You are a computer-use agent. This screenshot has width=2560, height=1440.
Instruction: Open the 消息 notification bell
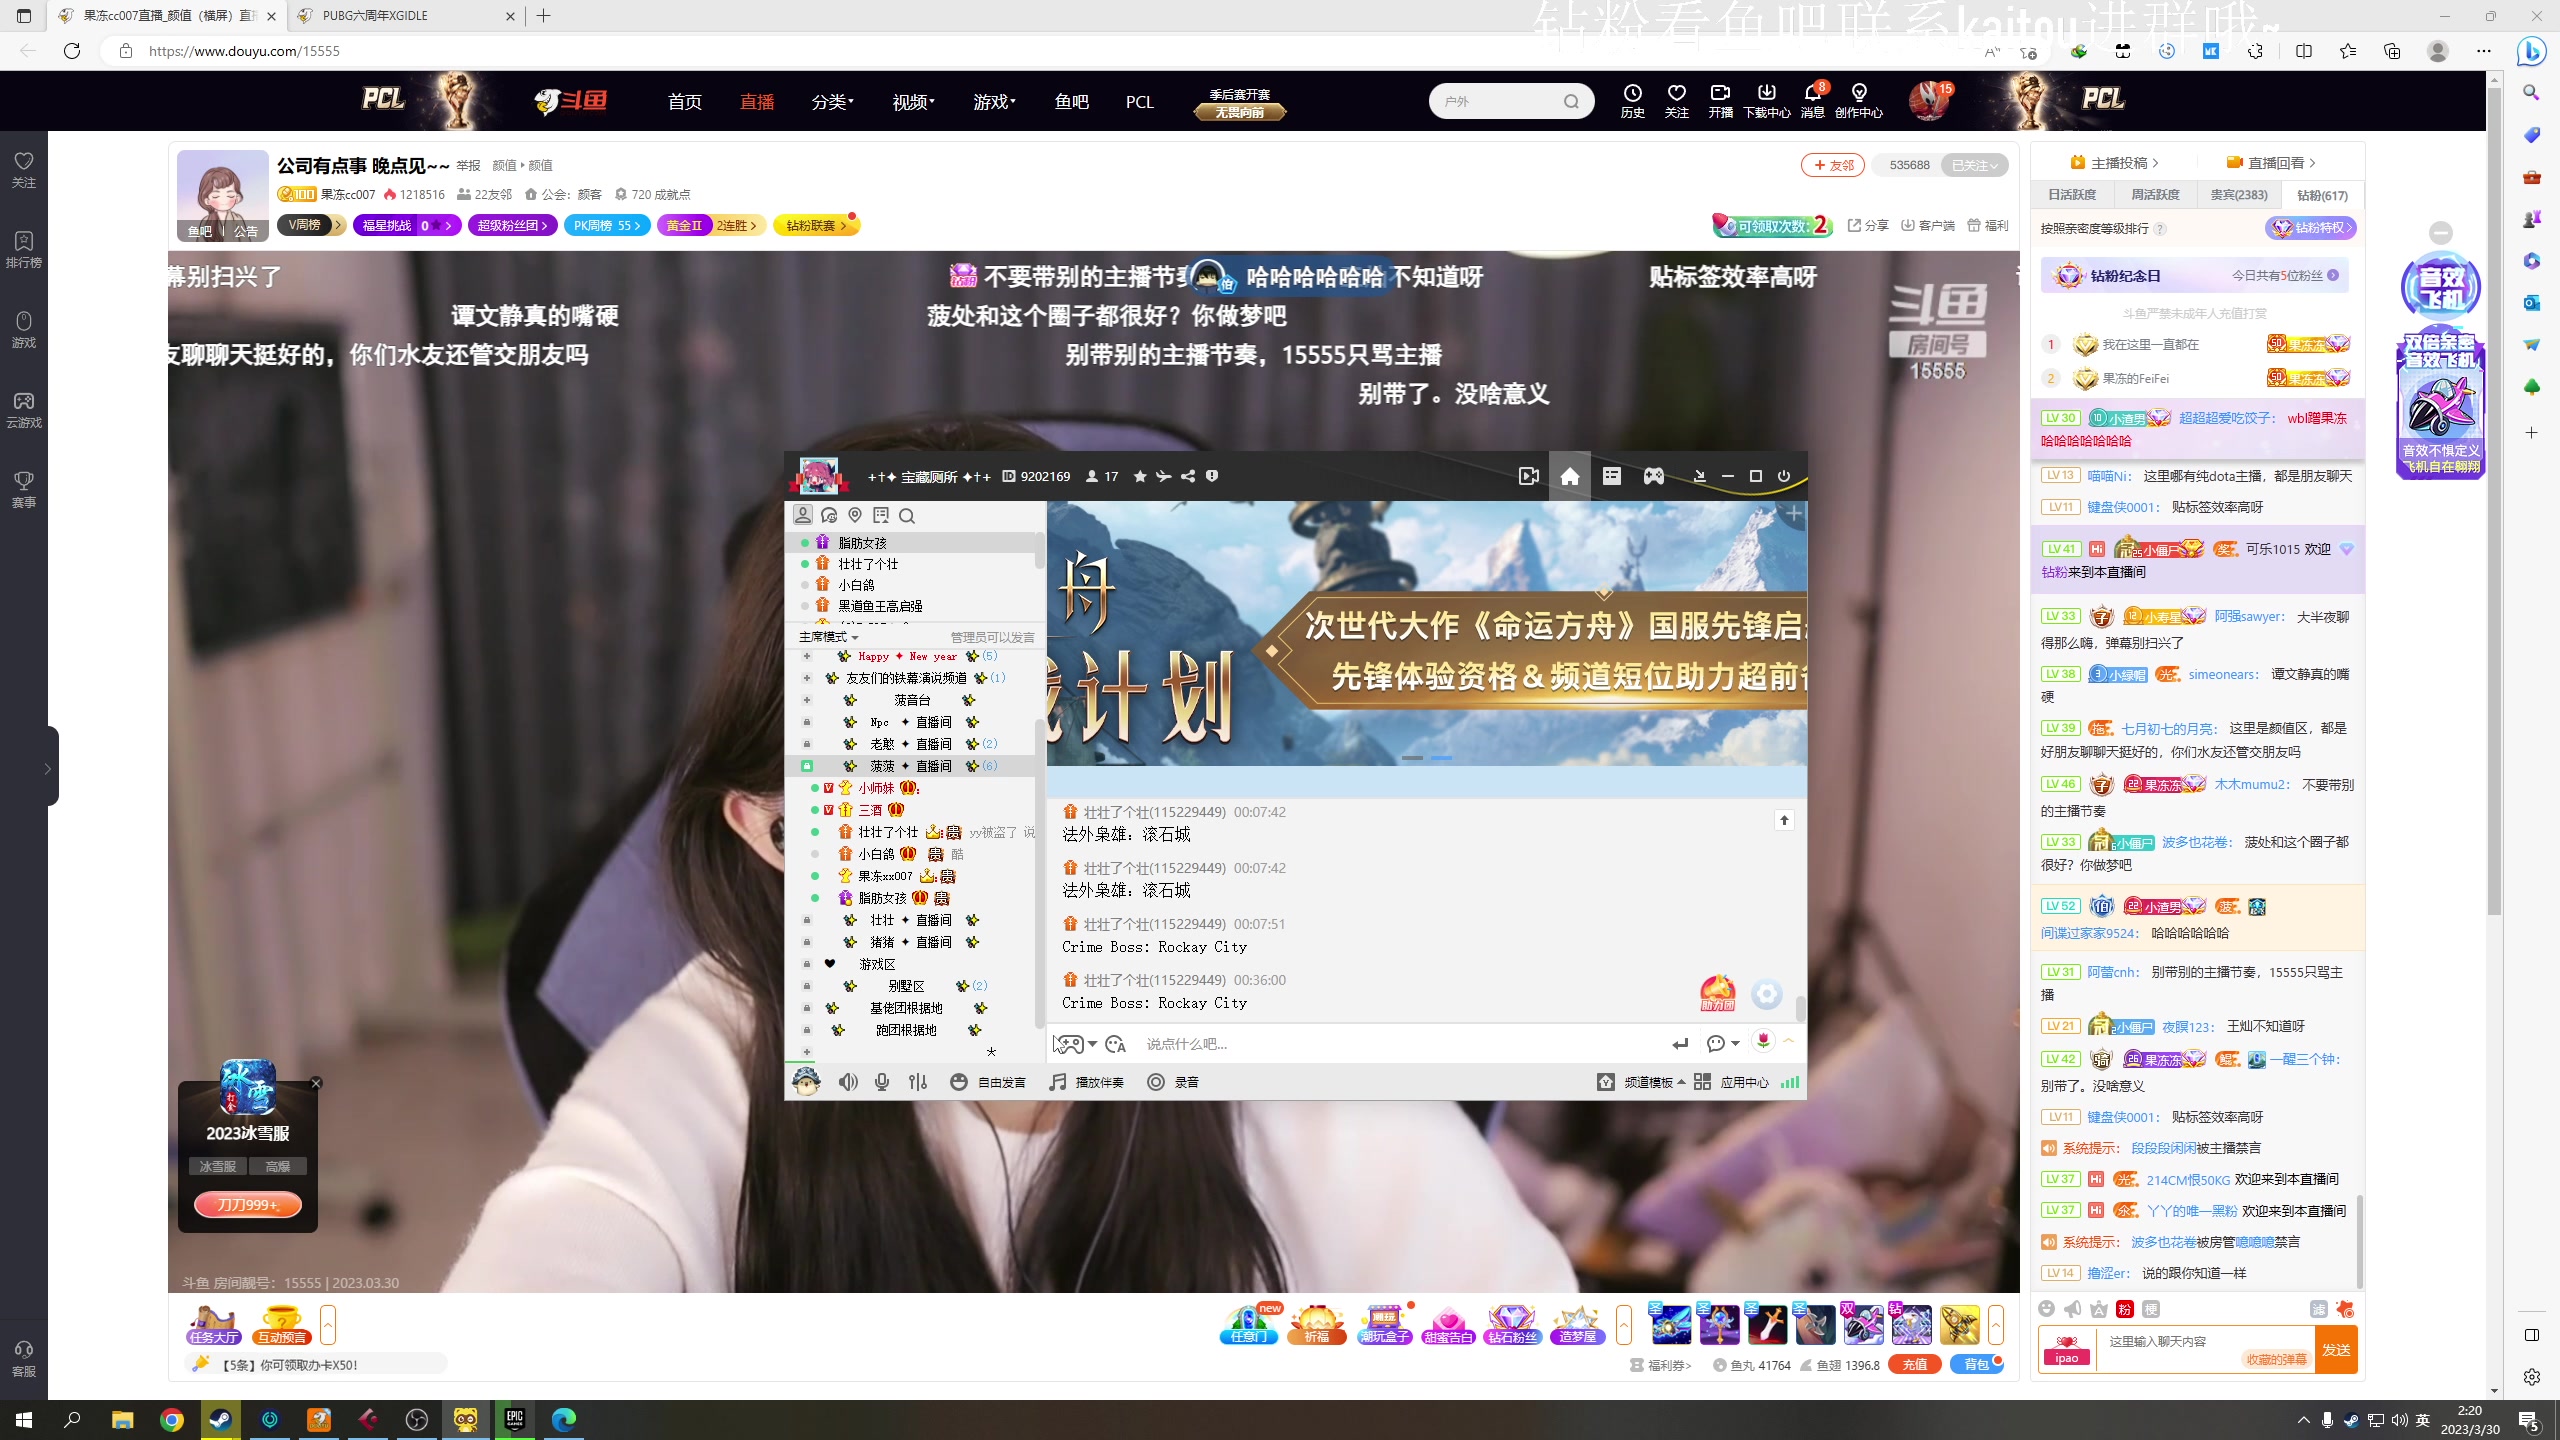(1812, 101)
